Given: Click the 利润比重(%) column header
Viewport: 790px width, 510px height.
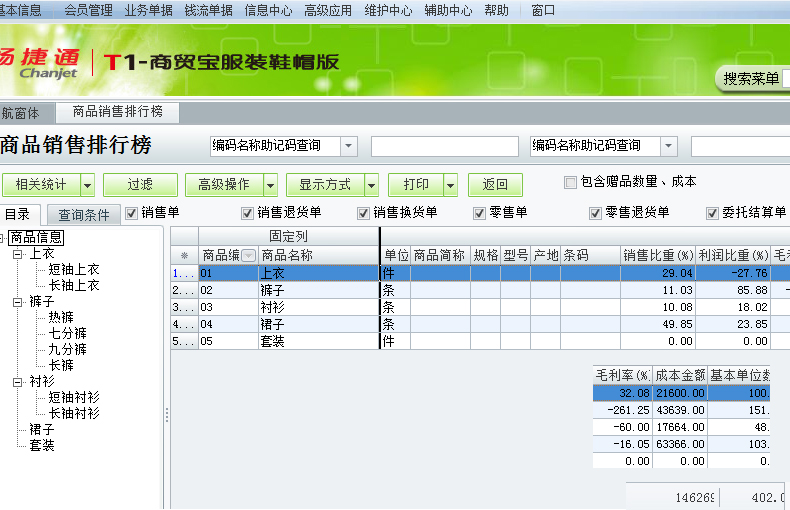Looking at the screenshot, I should [733, 256].
